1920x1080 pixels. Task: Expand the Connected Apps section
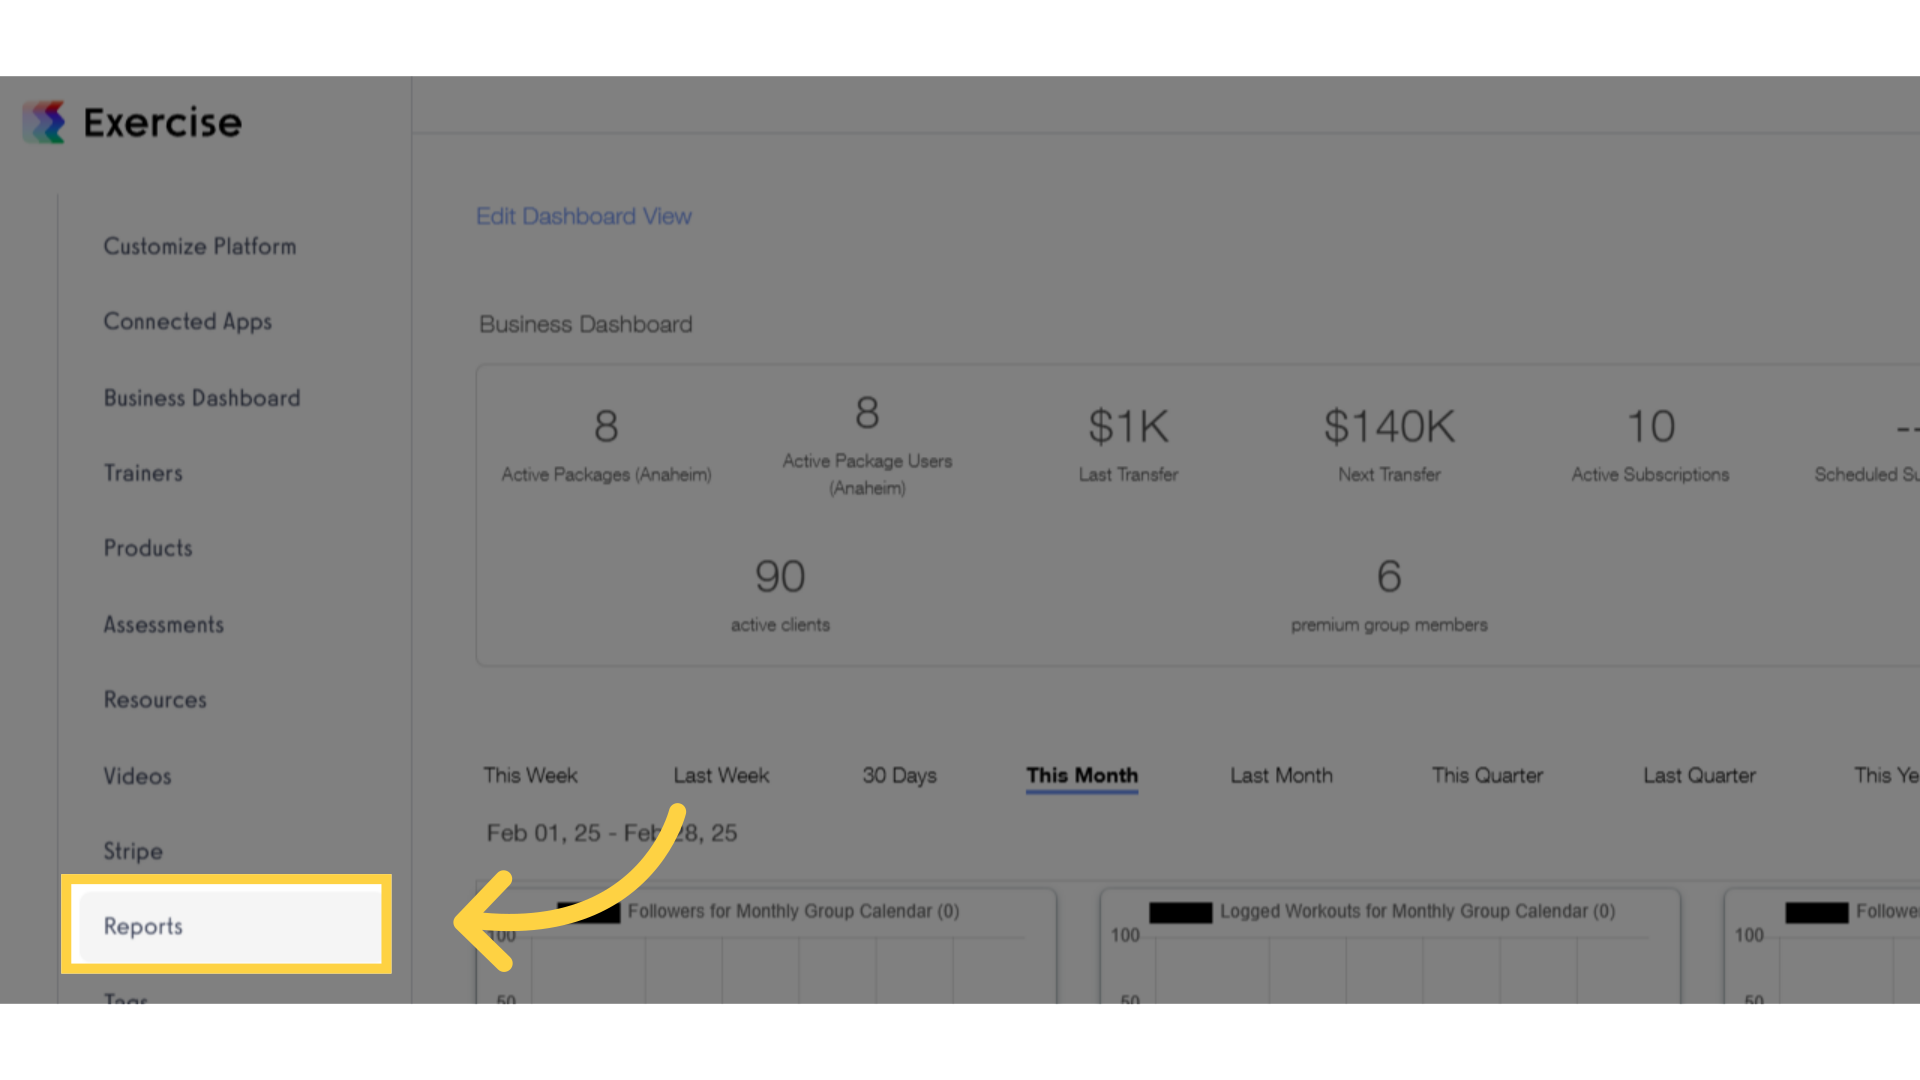click(x=186, y=320)
